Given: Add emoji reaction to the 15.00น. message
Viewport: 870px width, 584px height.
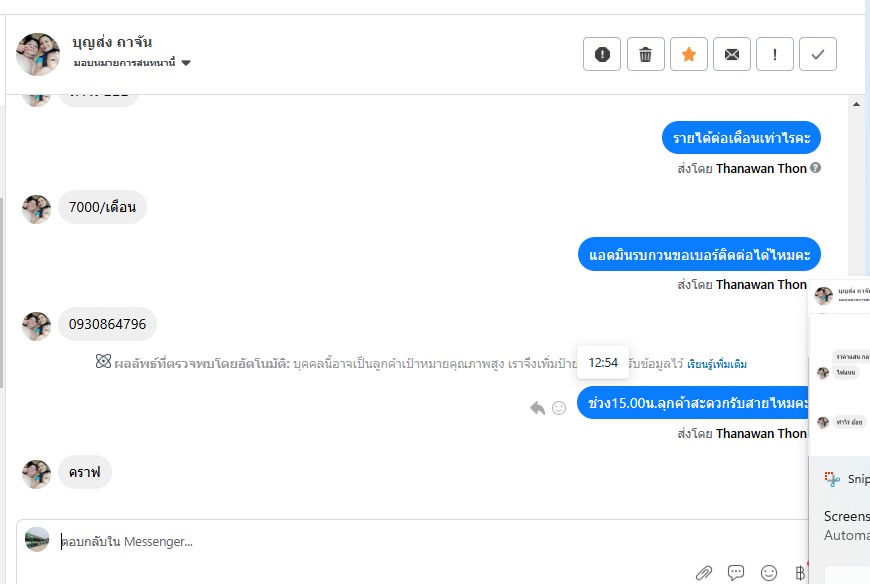Looking at the screenshot, I should coord(559,408).
